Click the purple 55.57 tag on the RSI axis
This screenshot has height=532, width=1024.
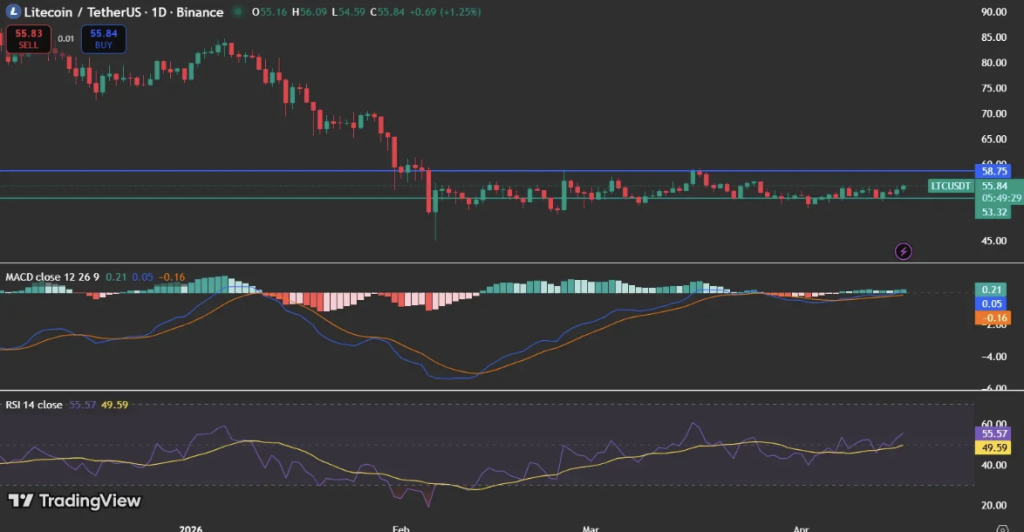coord(993,433)
